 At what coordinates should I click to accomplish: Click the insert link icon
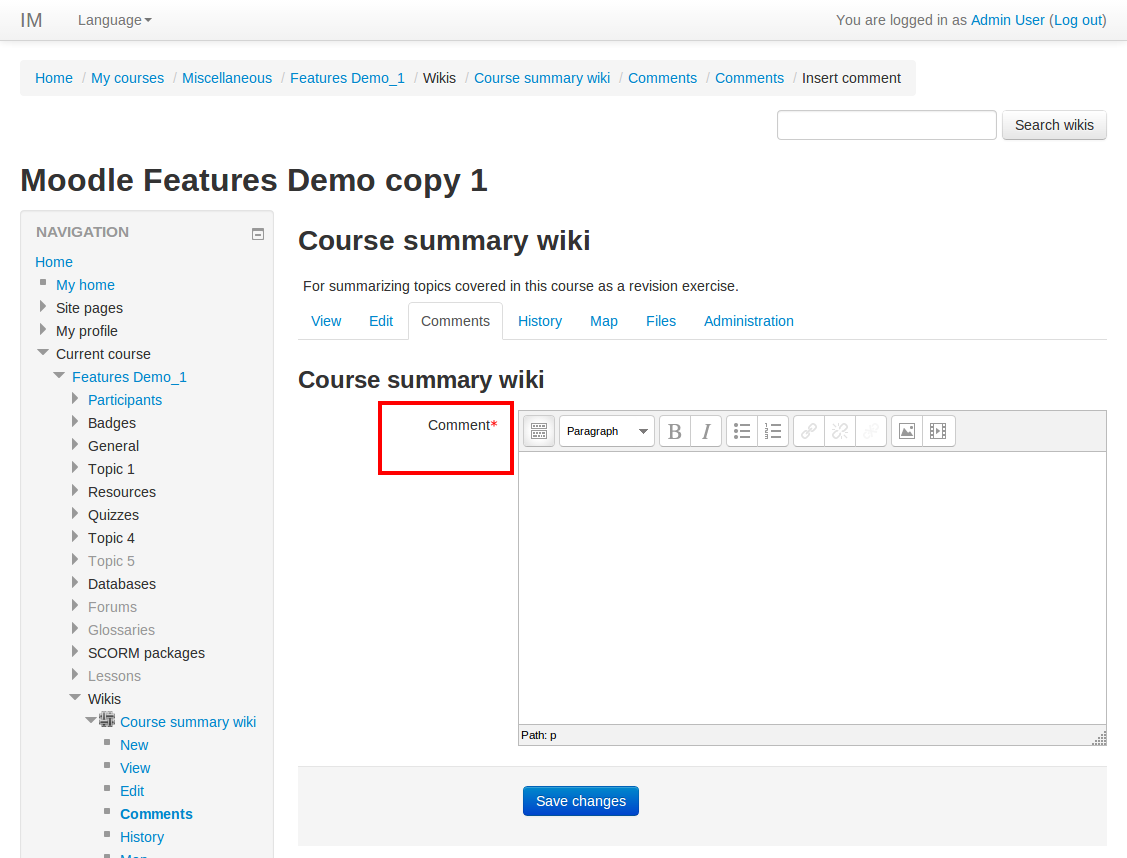point(809,431)
